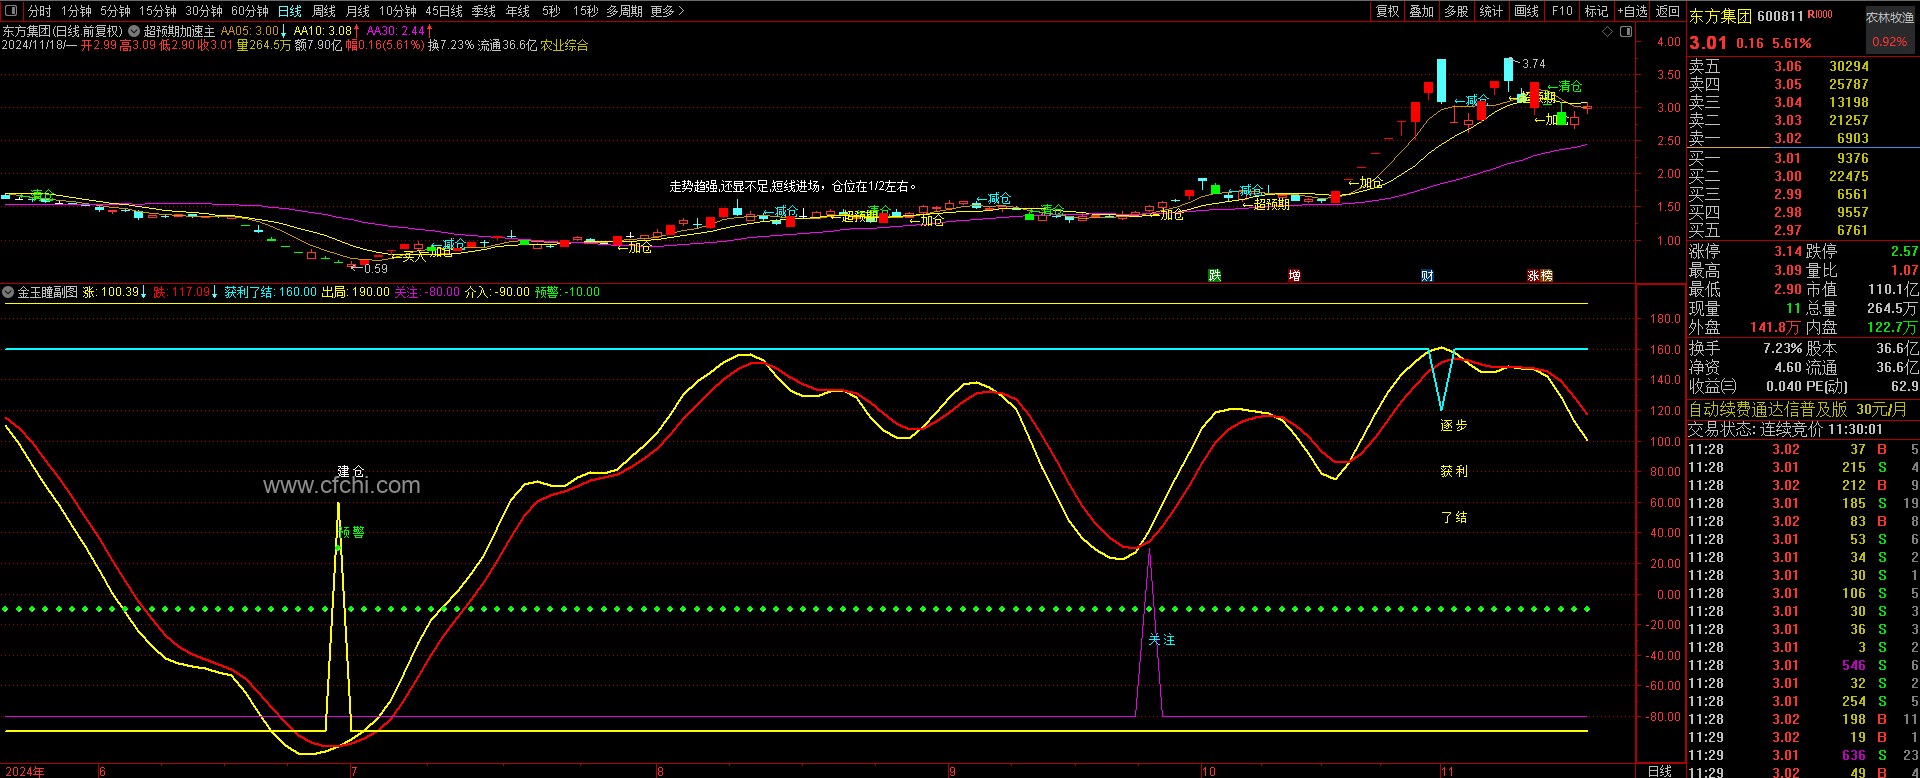Click the R1000 tag next to the stock code
Screen dimensions: 1920x778
tap(1819, 15)
